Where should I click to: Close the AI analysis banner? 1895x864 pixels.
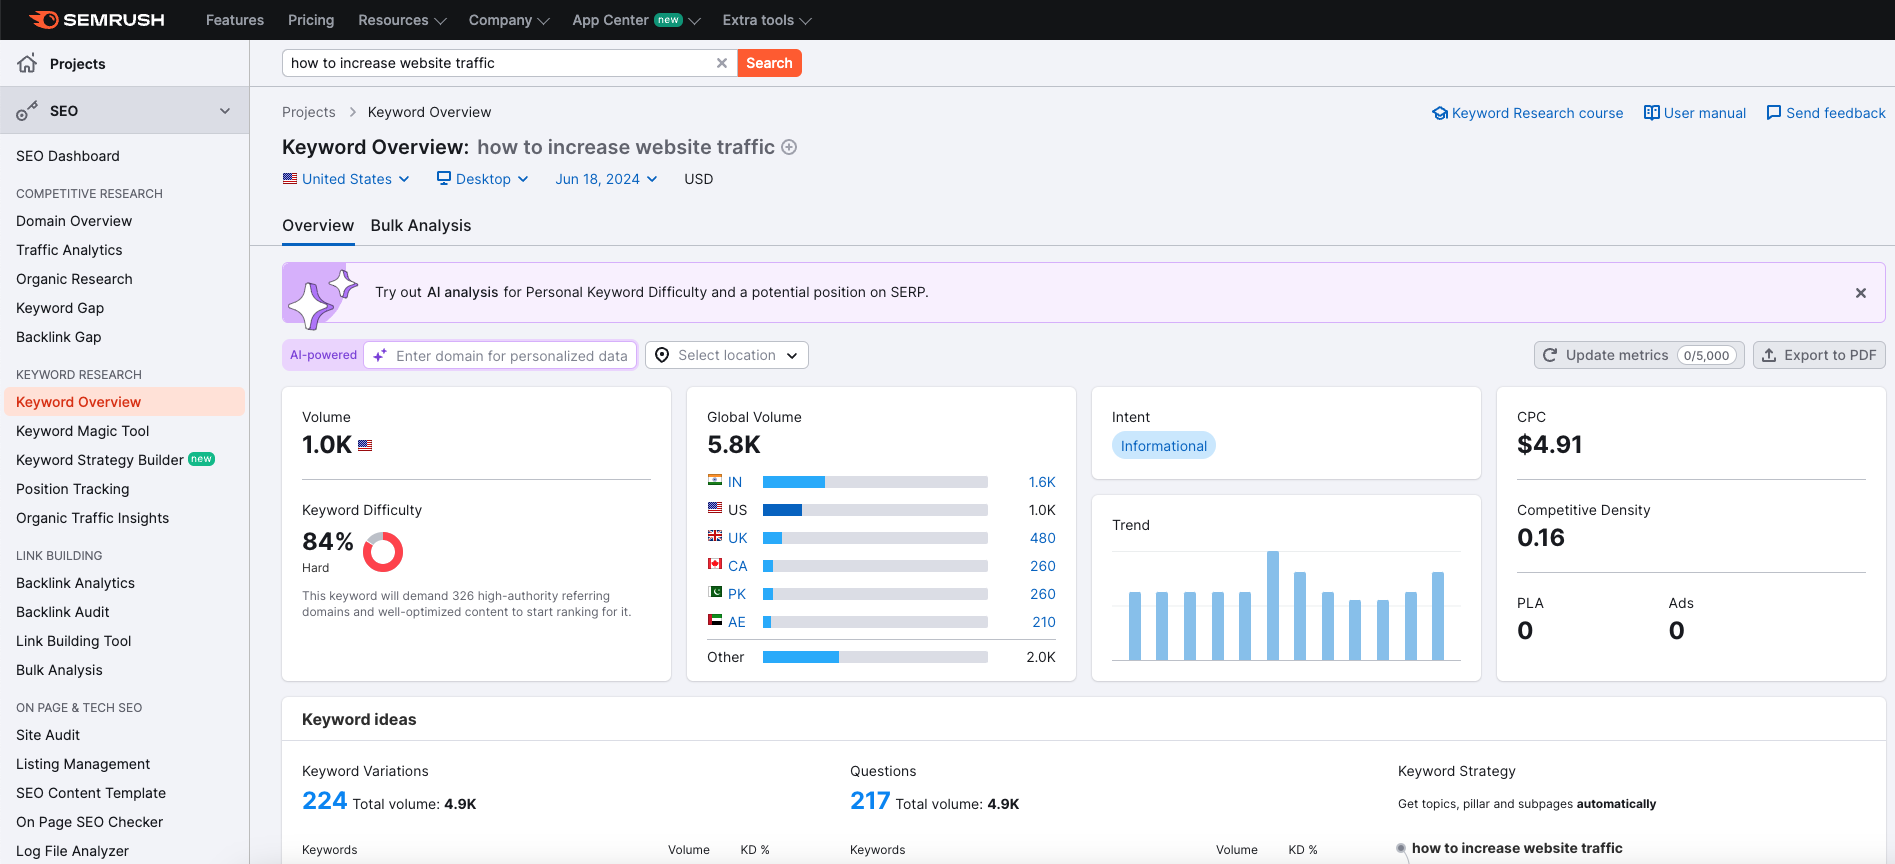click(x=1861, y=293)
